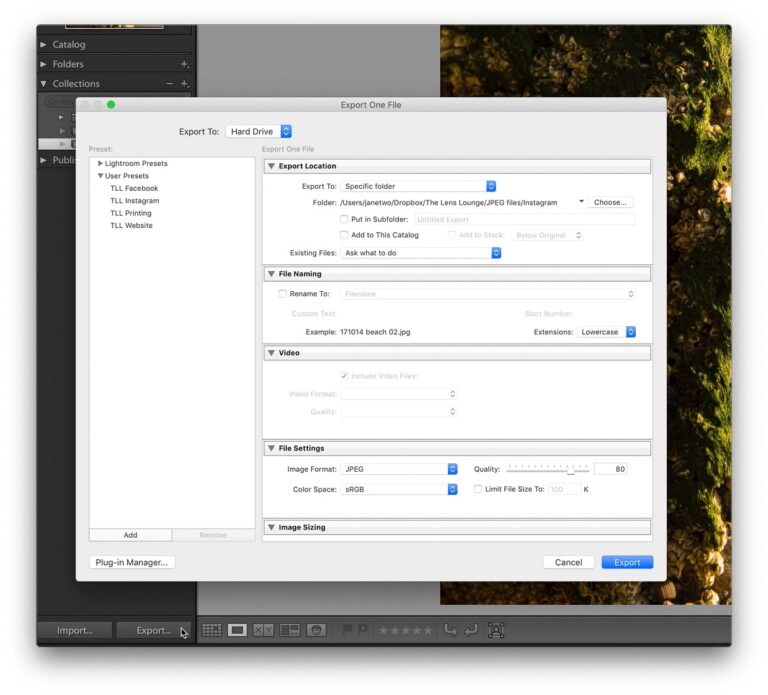Toggle the Add to Stack checkbox
Screen dimensions: 768x695
[x=452, y=235]
